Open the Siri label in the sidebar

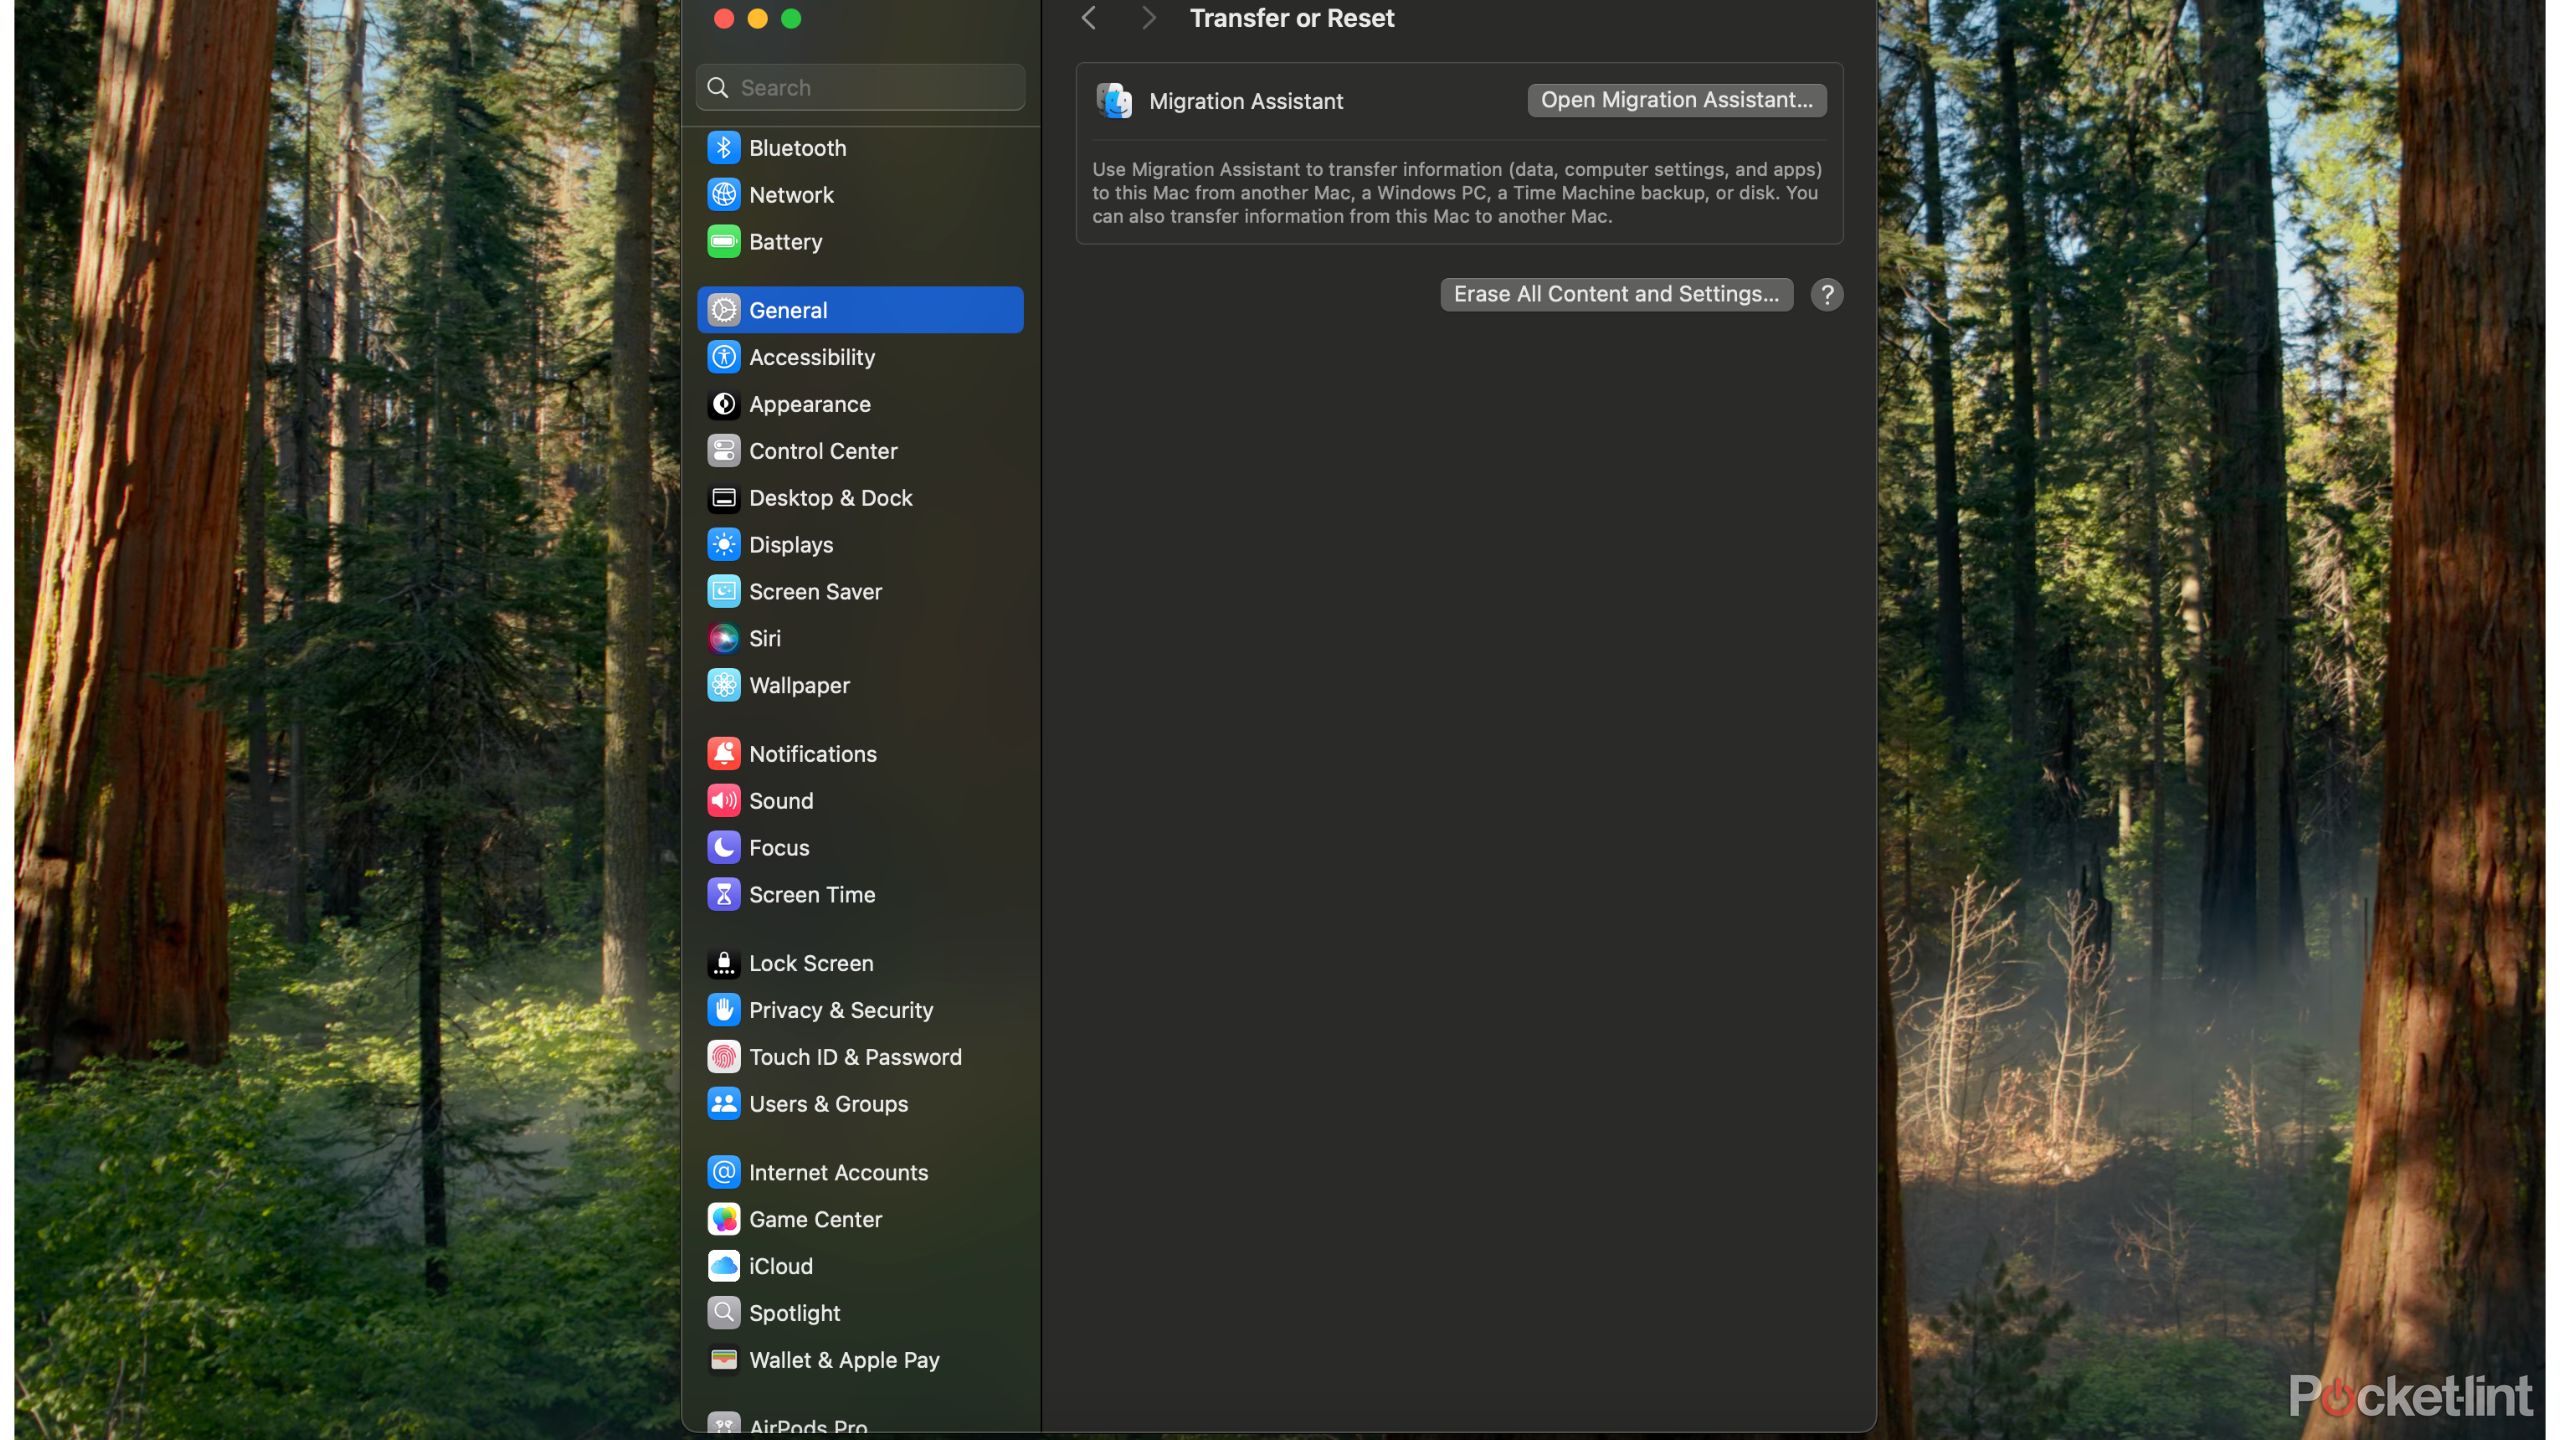point(765,639)
